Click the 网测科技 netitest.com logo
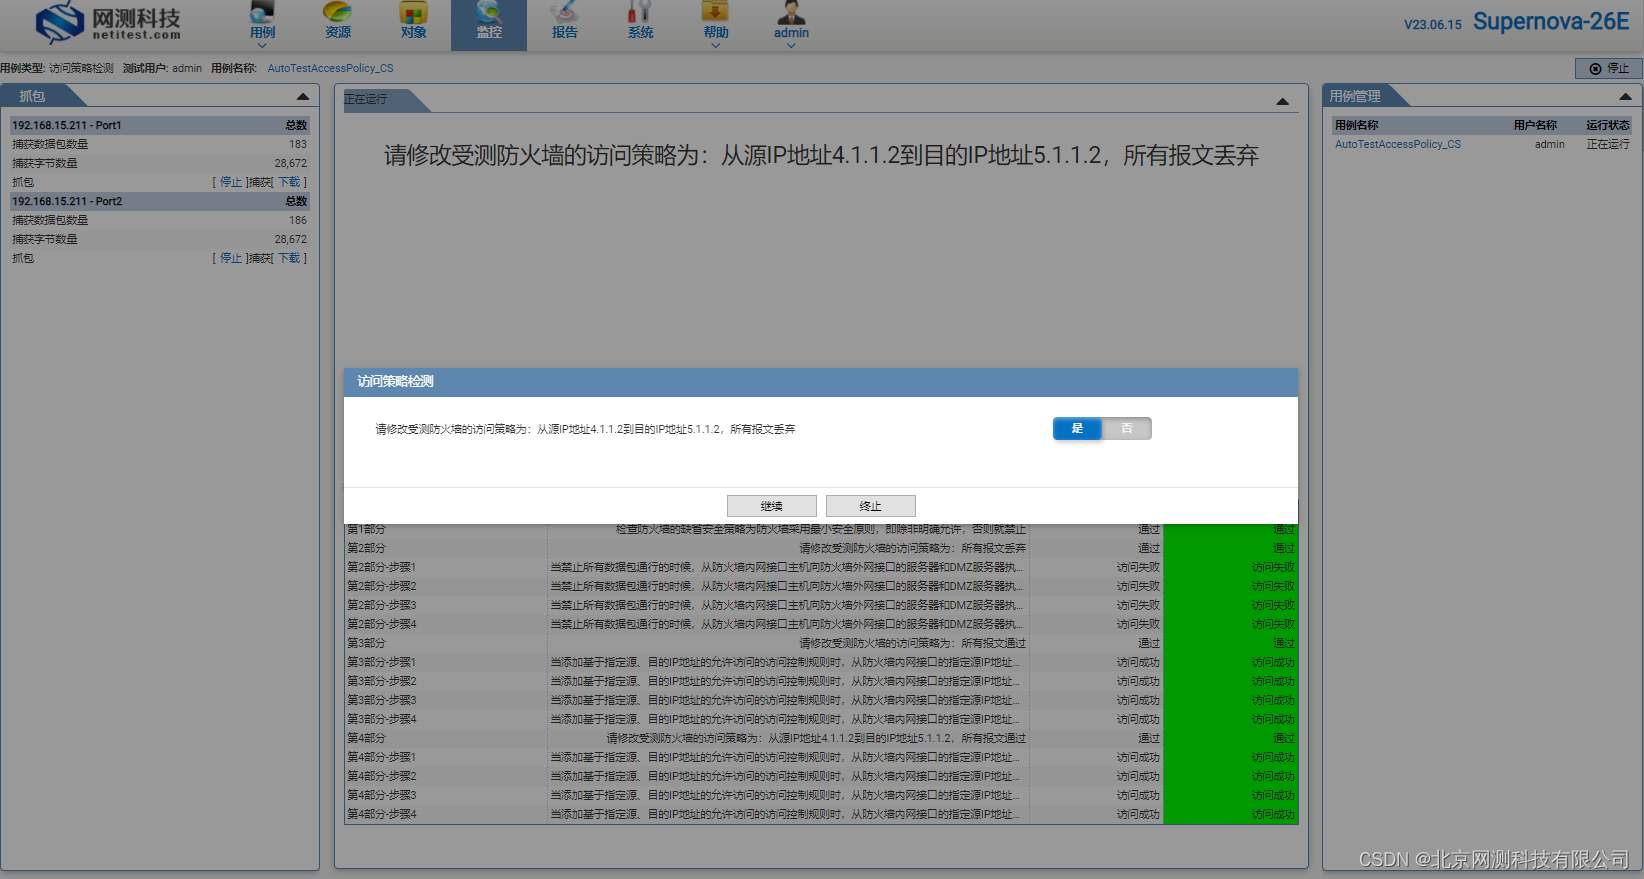Viewport: 1644px width, 879px height. pyautogui.click(x=108, y=23)
